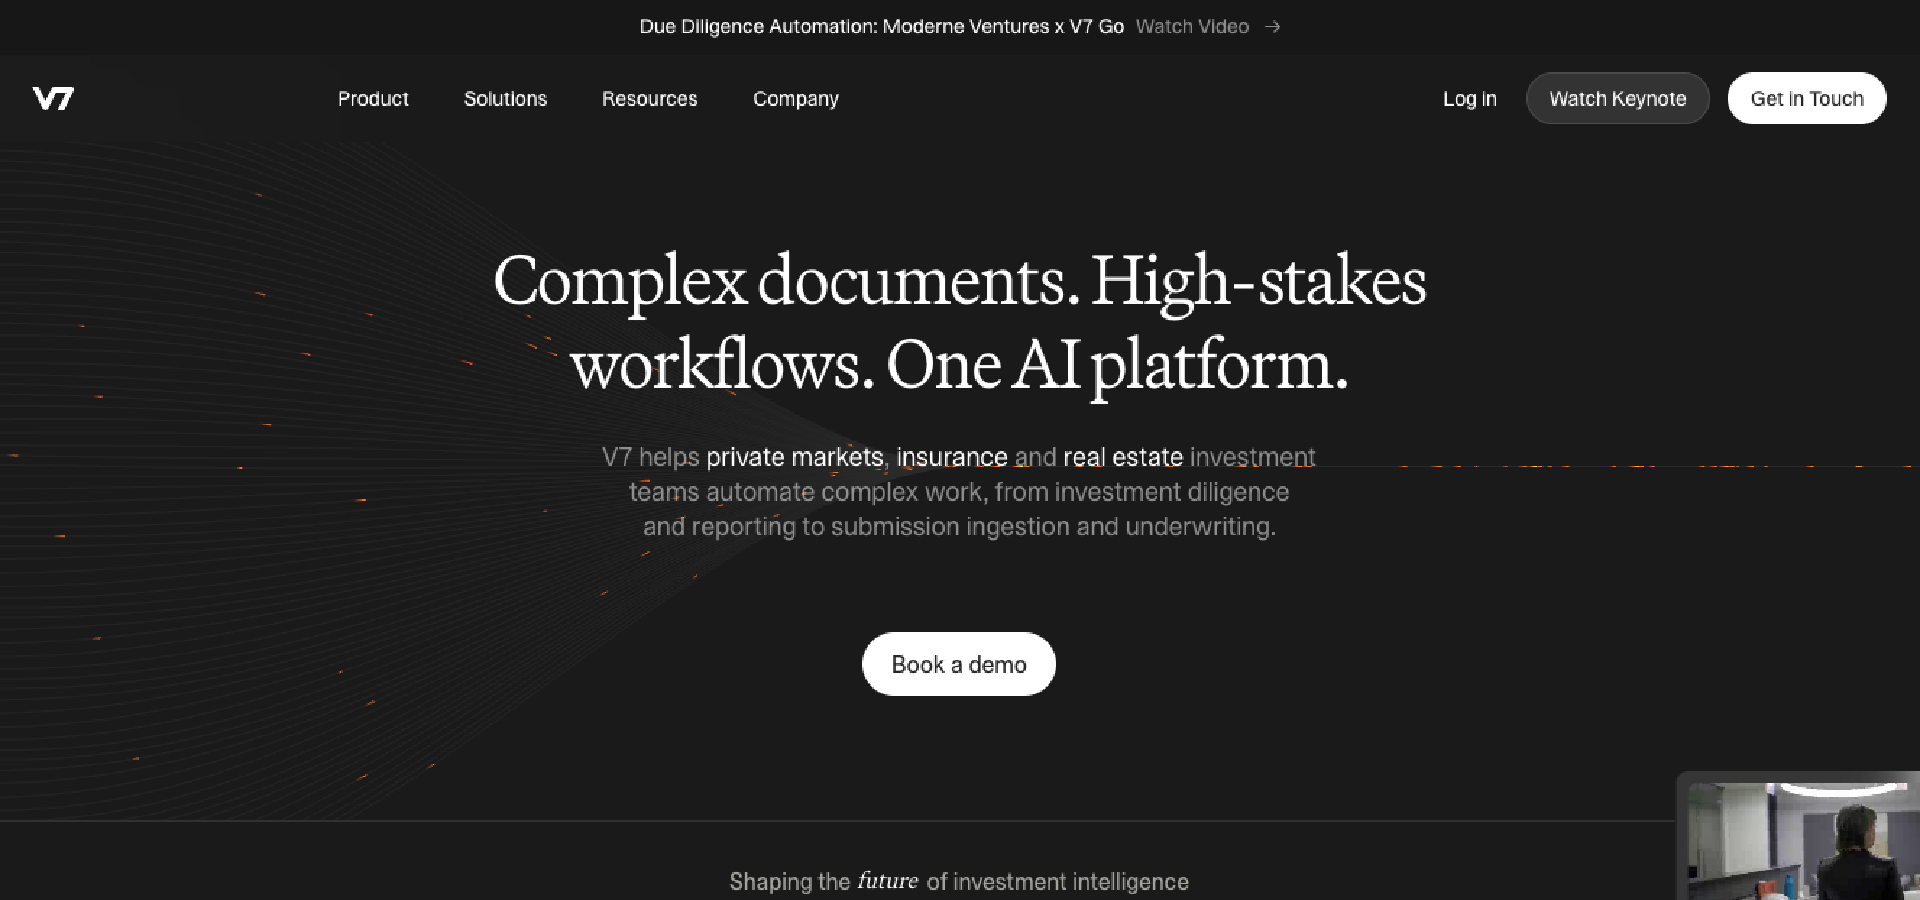Click the Get in Touch button
1920x900 pixels.
pyautogui.click(x=1807, y=98)
